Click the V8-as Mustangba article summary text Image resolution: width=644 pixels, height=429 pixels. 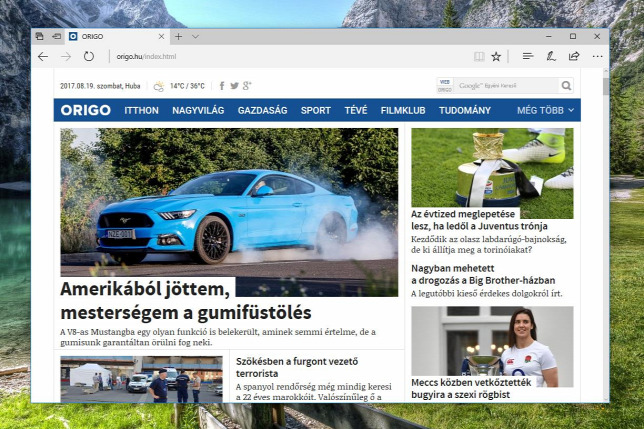pyautogui.click(x=218, y=337)
